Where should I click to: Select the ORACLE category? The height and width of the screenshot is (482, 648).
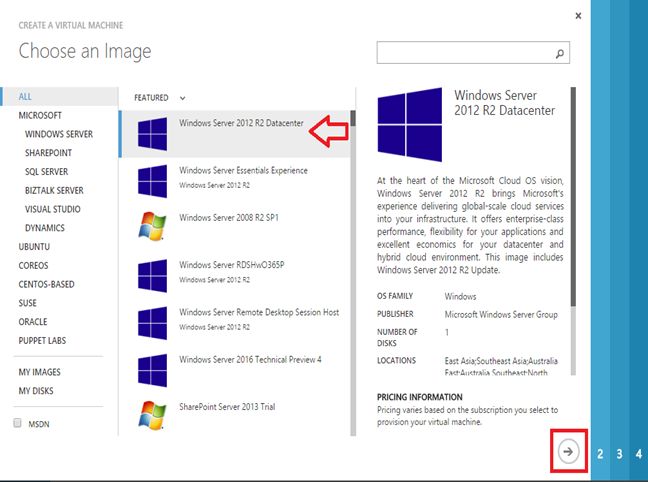[x=33, y=322]
